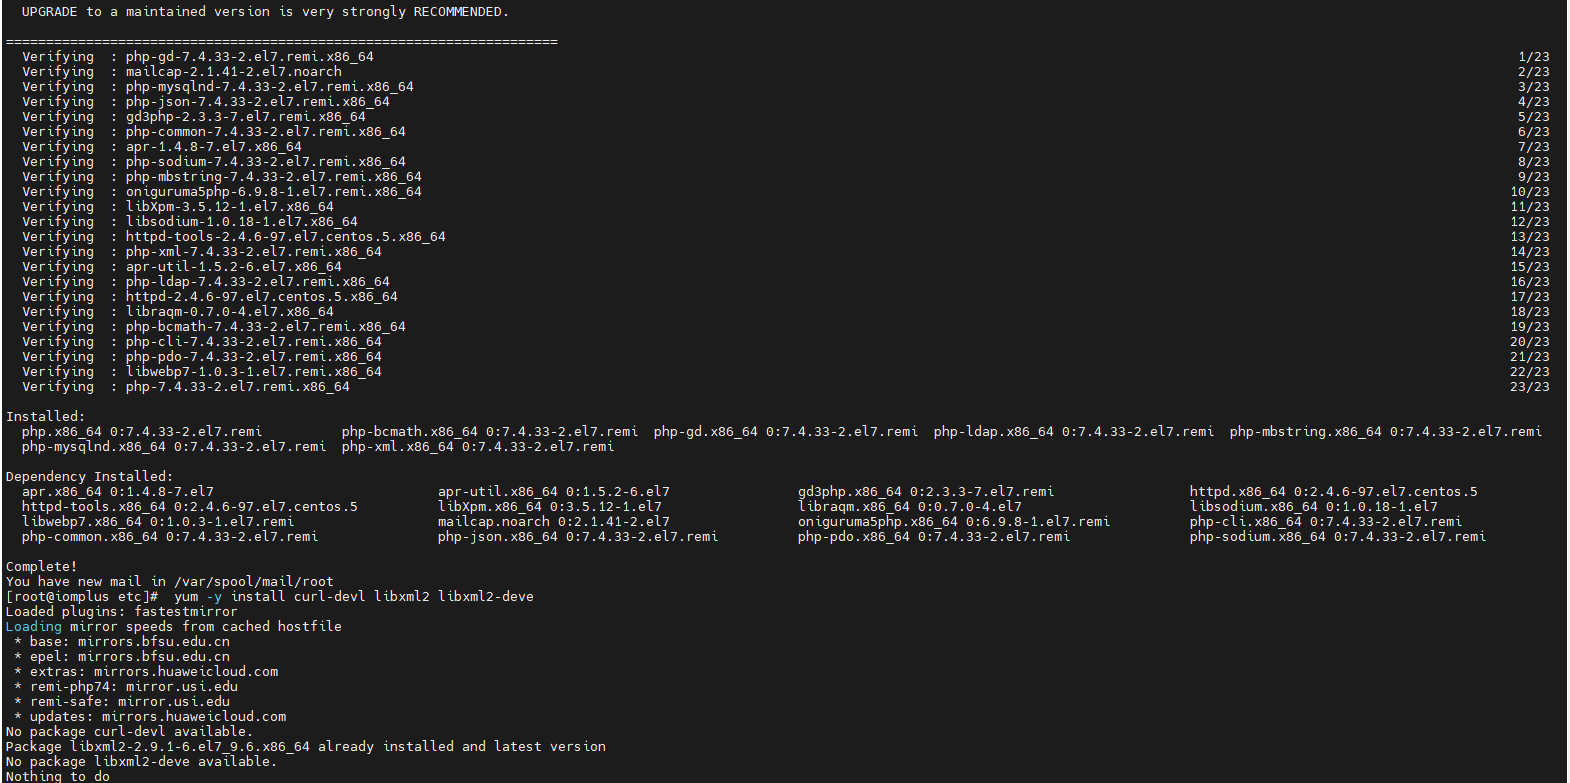
Task: Click the 'Loading' highlighted word
Action: click(33, 626)
